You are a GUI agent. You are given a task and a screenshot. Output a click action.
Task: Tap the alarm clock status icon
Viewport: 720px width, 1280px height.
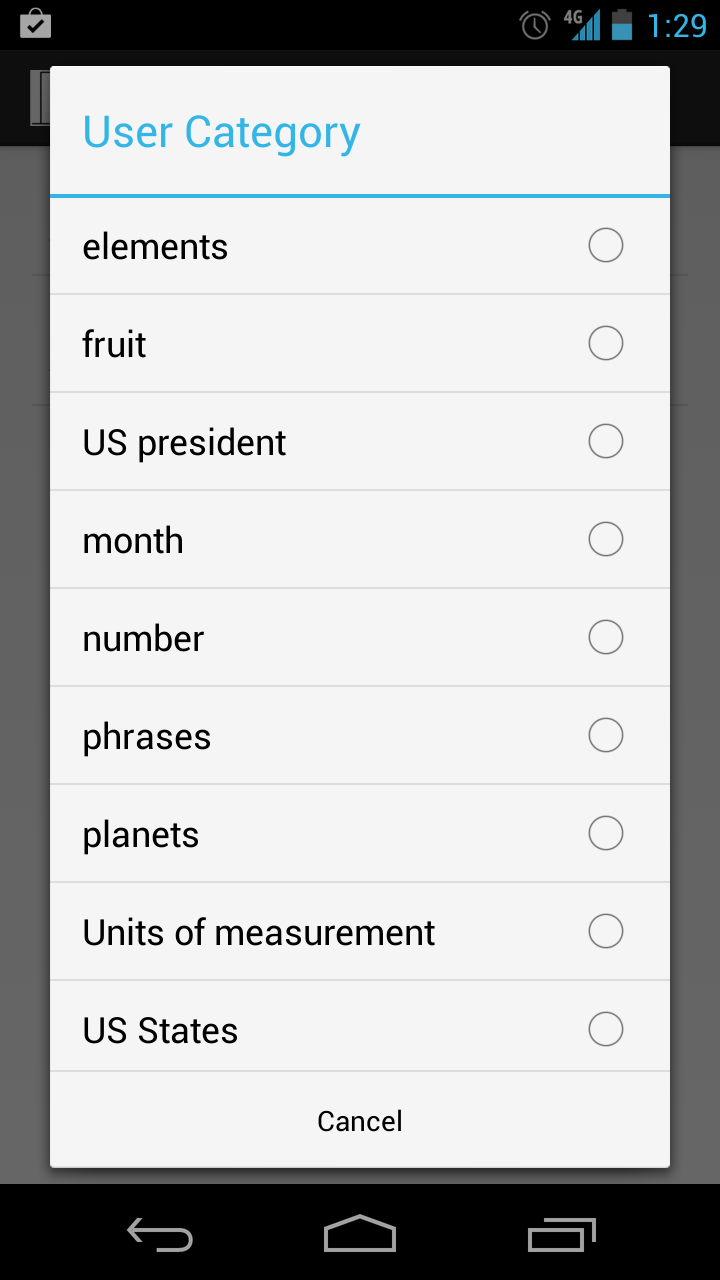pos(535,25)
